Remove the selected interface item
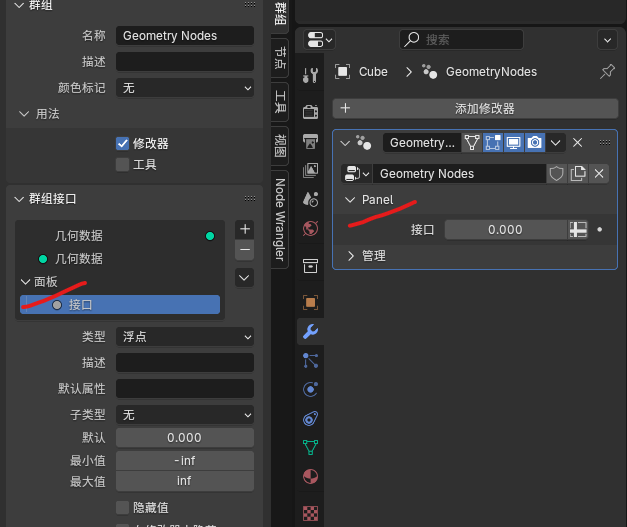Image resolution: width=627 pixels, height=527 pixels. tap(245, 250)
